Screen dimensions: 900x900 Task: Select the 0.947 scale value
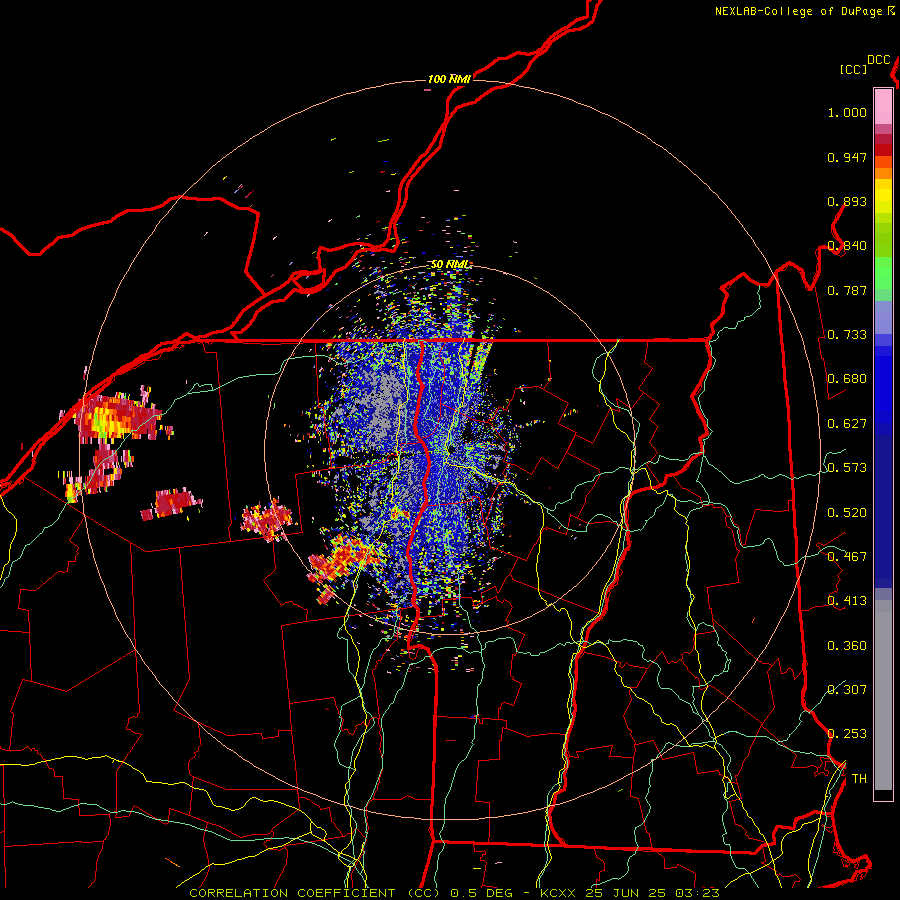click(x=847, y=157)
